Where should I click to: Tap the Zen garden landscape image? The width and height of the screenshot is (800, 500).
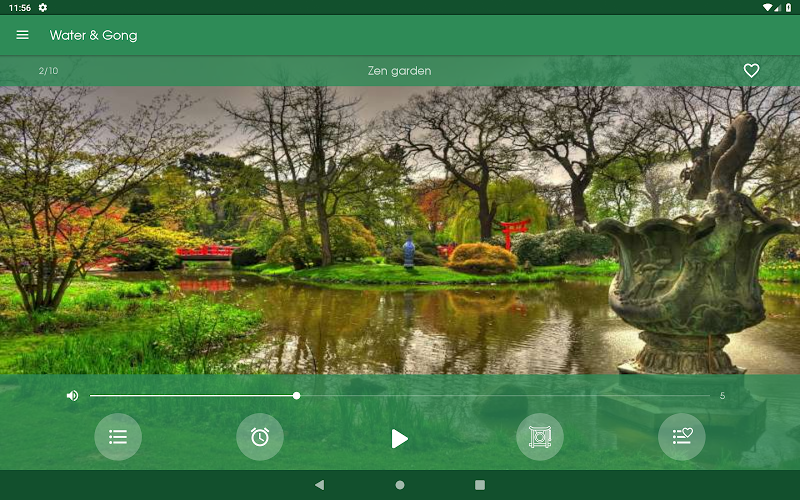click(400, 230)
